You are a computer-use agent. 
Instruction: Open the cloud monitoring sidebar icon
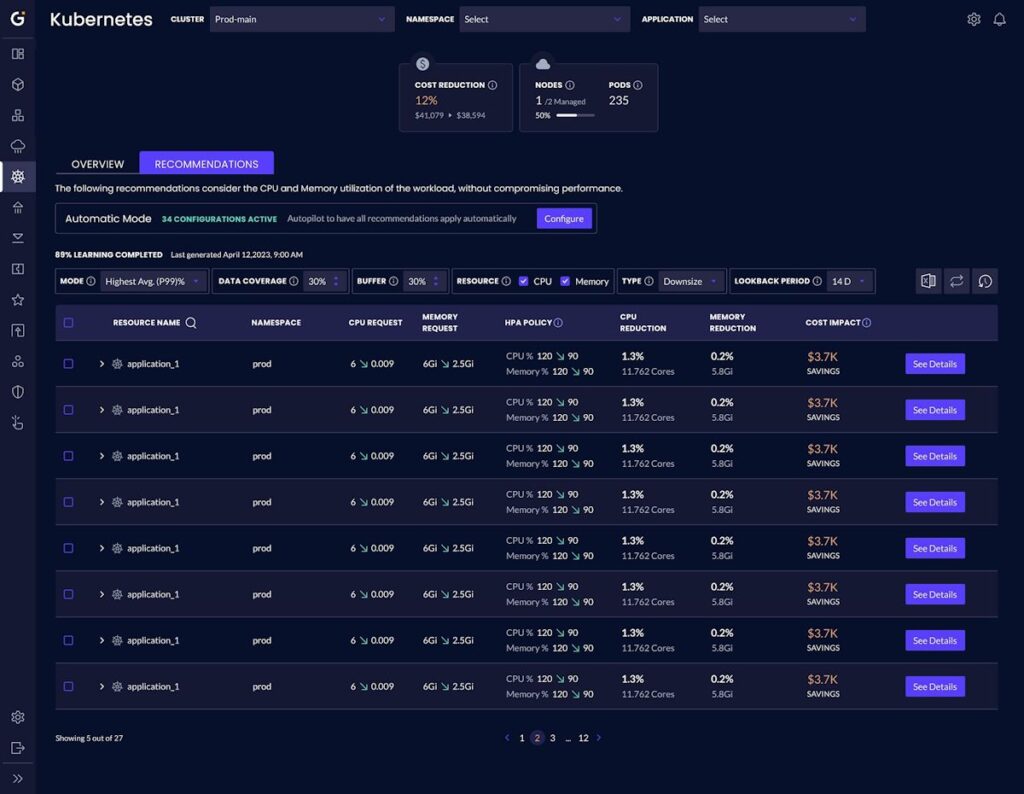[x=17, y=145]
